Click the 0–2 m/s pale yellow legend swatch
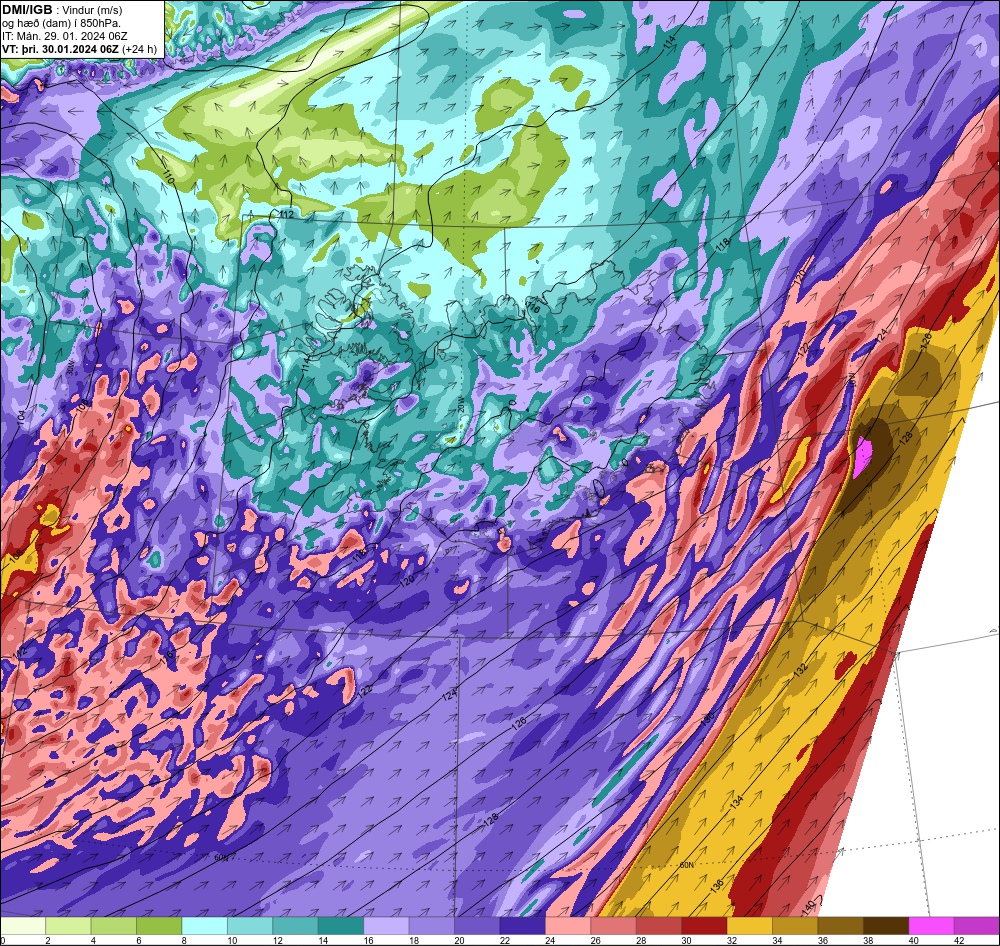 click(x=23, y=926)
